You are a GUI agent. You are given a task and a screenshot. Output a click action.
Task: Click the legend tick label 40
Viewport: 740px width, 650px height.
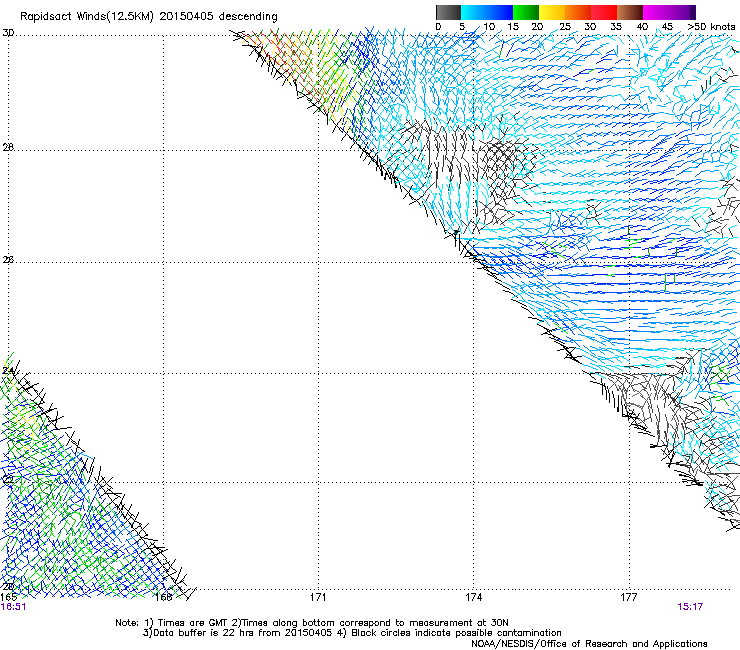point(642,27)
